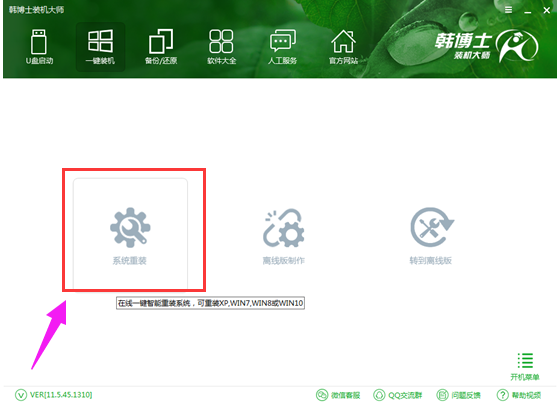Click the 系统重装 gear wrench icon
Viewport: 557px width, 405px height.
click(x=130, y=228)
